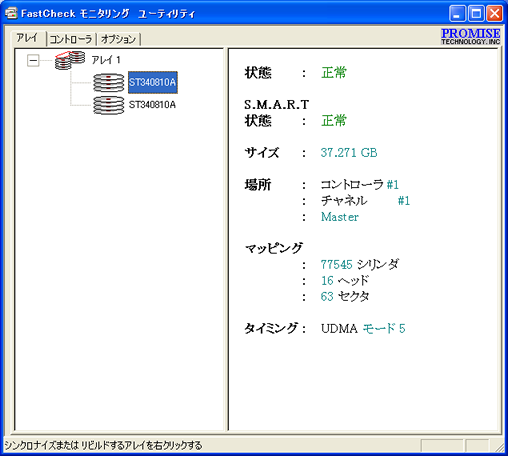Click the FastCheck title bar app icon
The height and width of the screenshot is (456, 508).
coord(11,13)
